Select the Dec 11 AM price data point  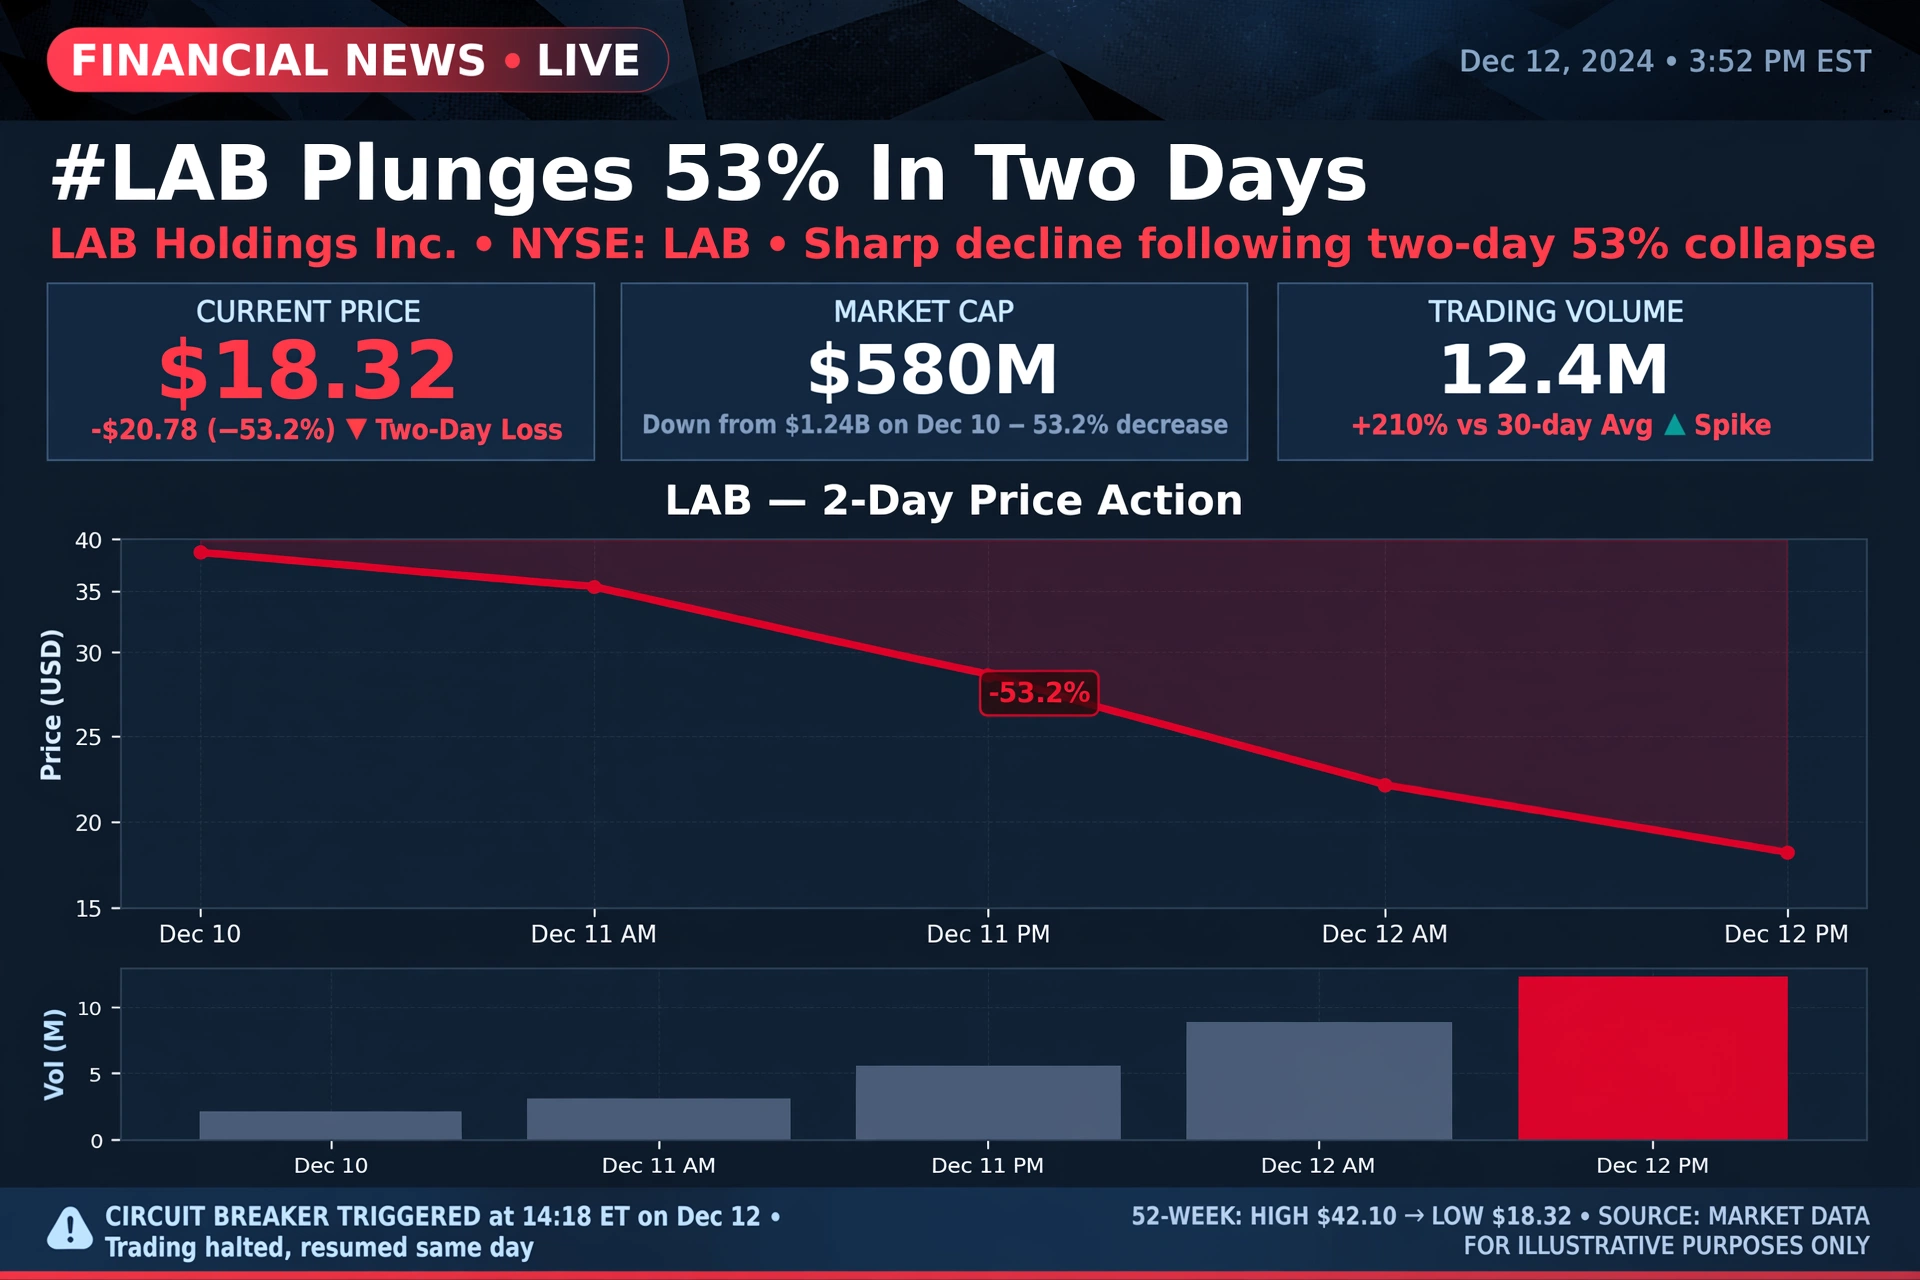click(x=594, y=587)
